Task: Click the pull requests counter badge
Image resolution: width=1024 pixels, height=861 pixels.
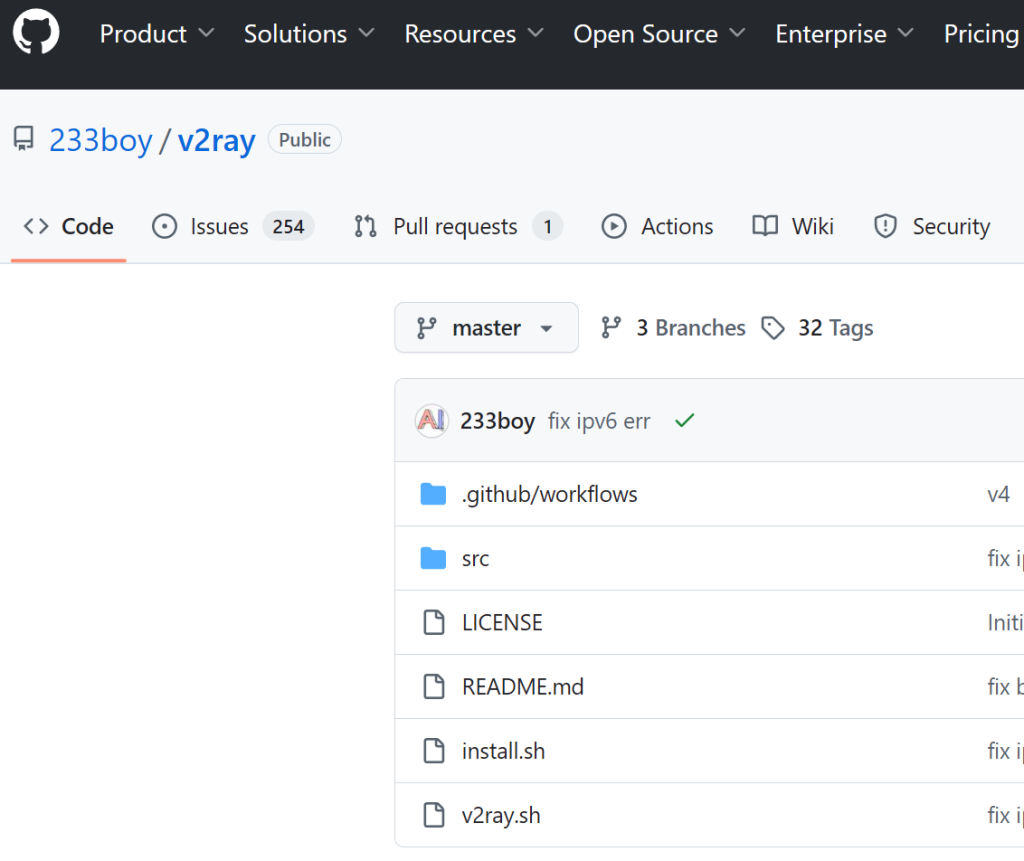Action: [547, 227]
